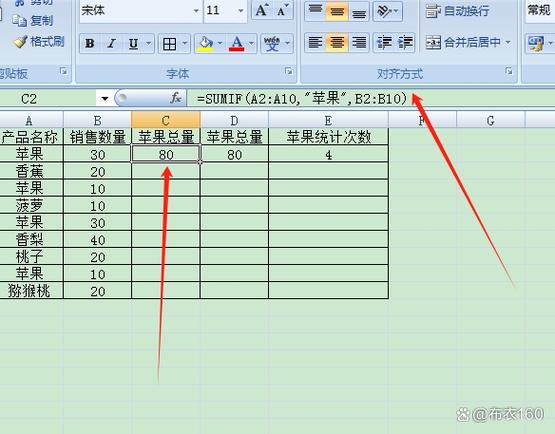555x434 pixels.
Task: Open phonetic guide dropdown arrow
Action: pos(287,44)
